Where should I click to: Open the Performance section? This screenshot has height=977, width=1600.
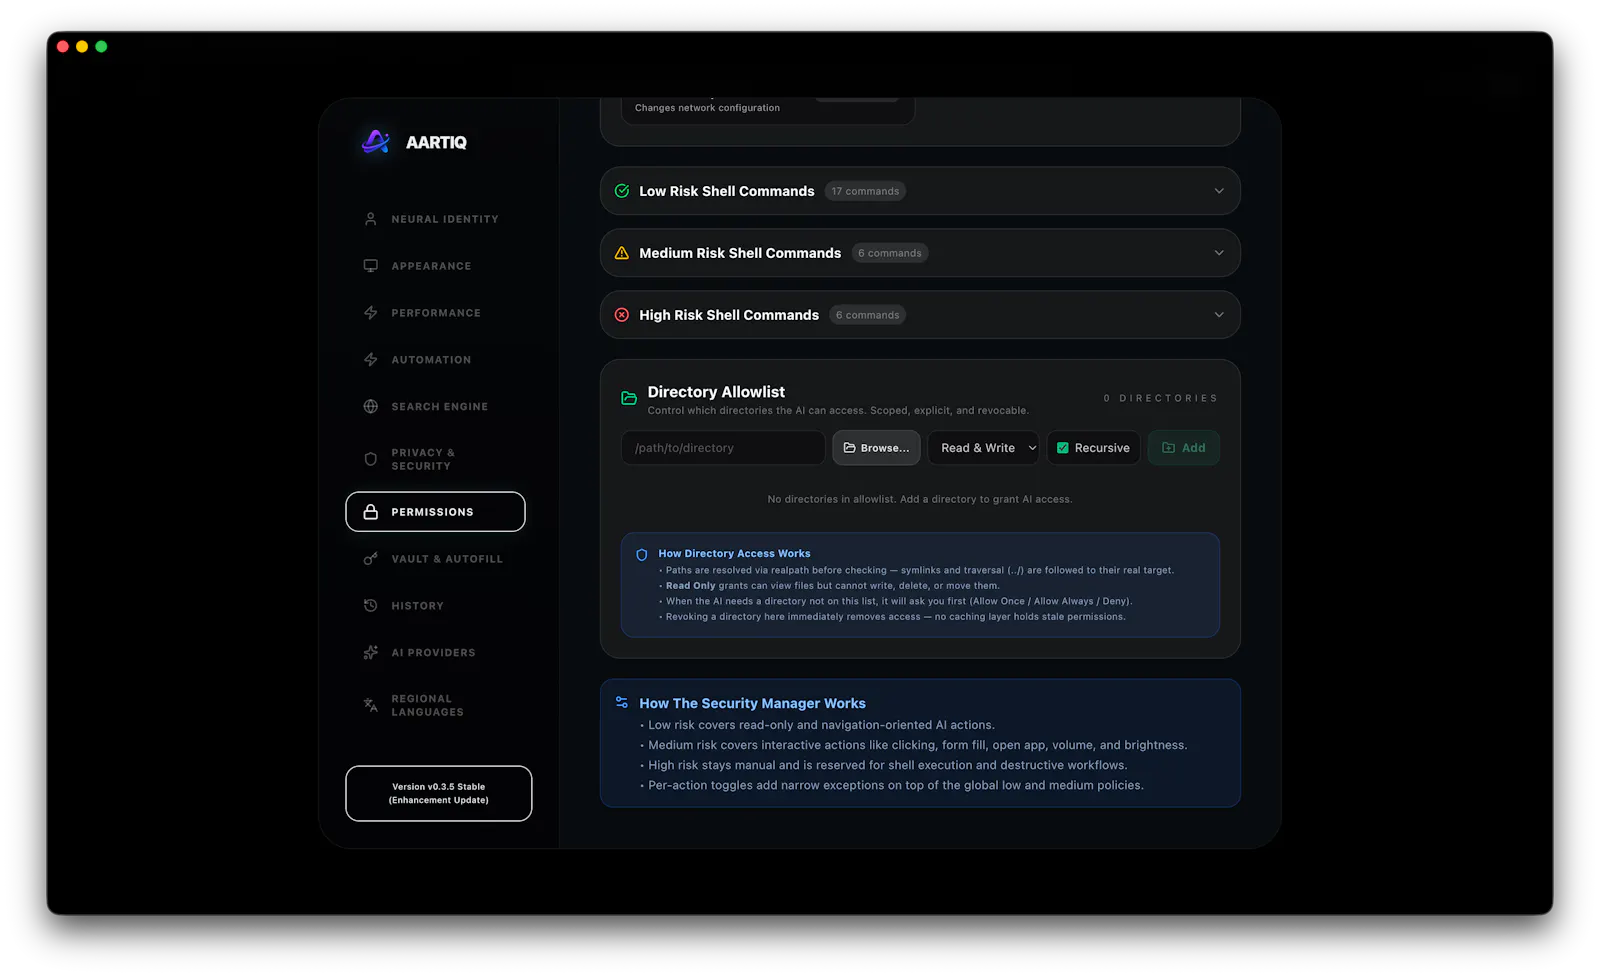[x=435, y=313]
